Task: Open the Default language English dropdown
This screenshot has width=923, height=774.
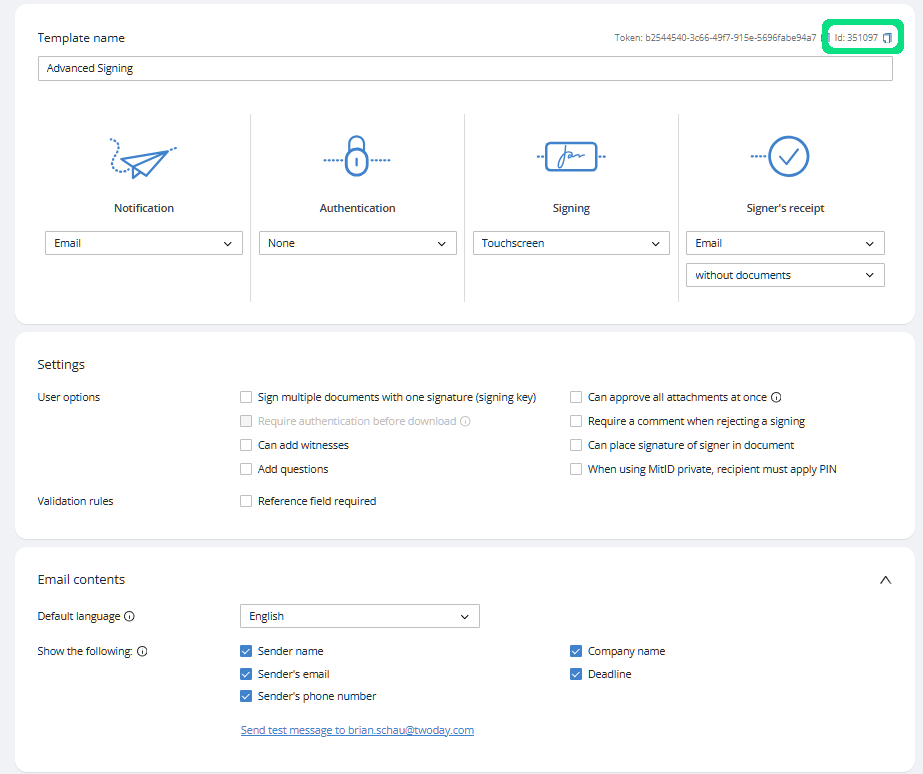Action: point(359,616)
